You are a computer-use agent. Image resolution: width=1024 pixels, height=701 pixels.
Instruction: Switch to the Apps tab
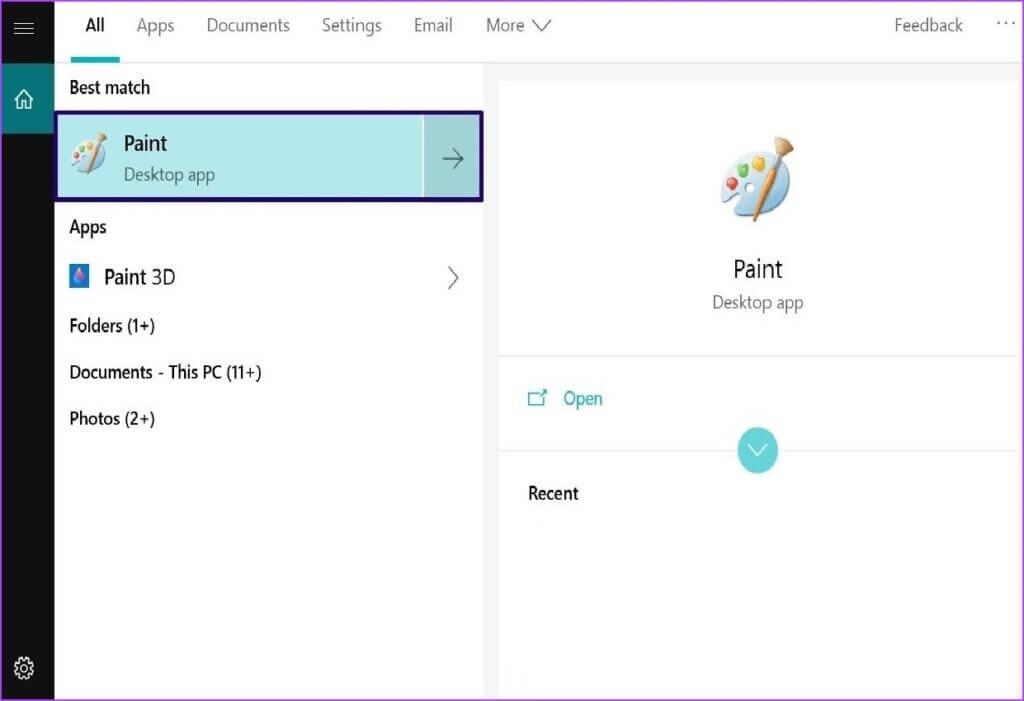coord(155,25)
